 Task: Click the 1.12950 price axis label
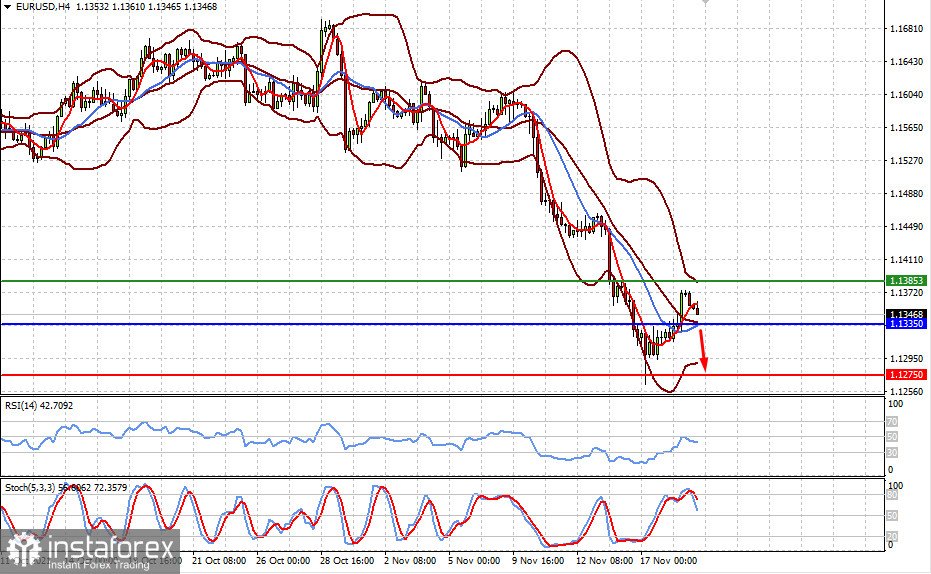click(x=907, y=359)
